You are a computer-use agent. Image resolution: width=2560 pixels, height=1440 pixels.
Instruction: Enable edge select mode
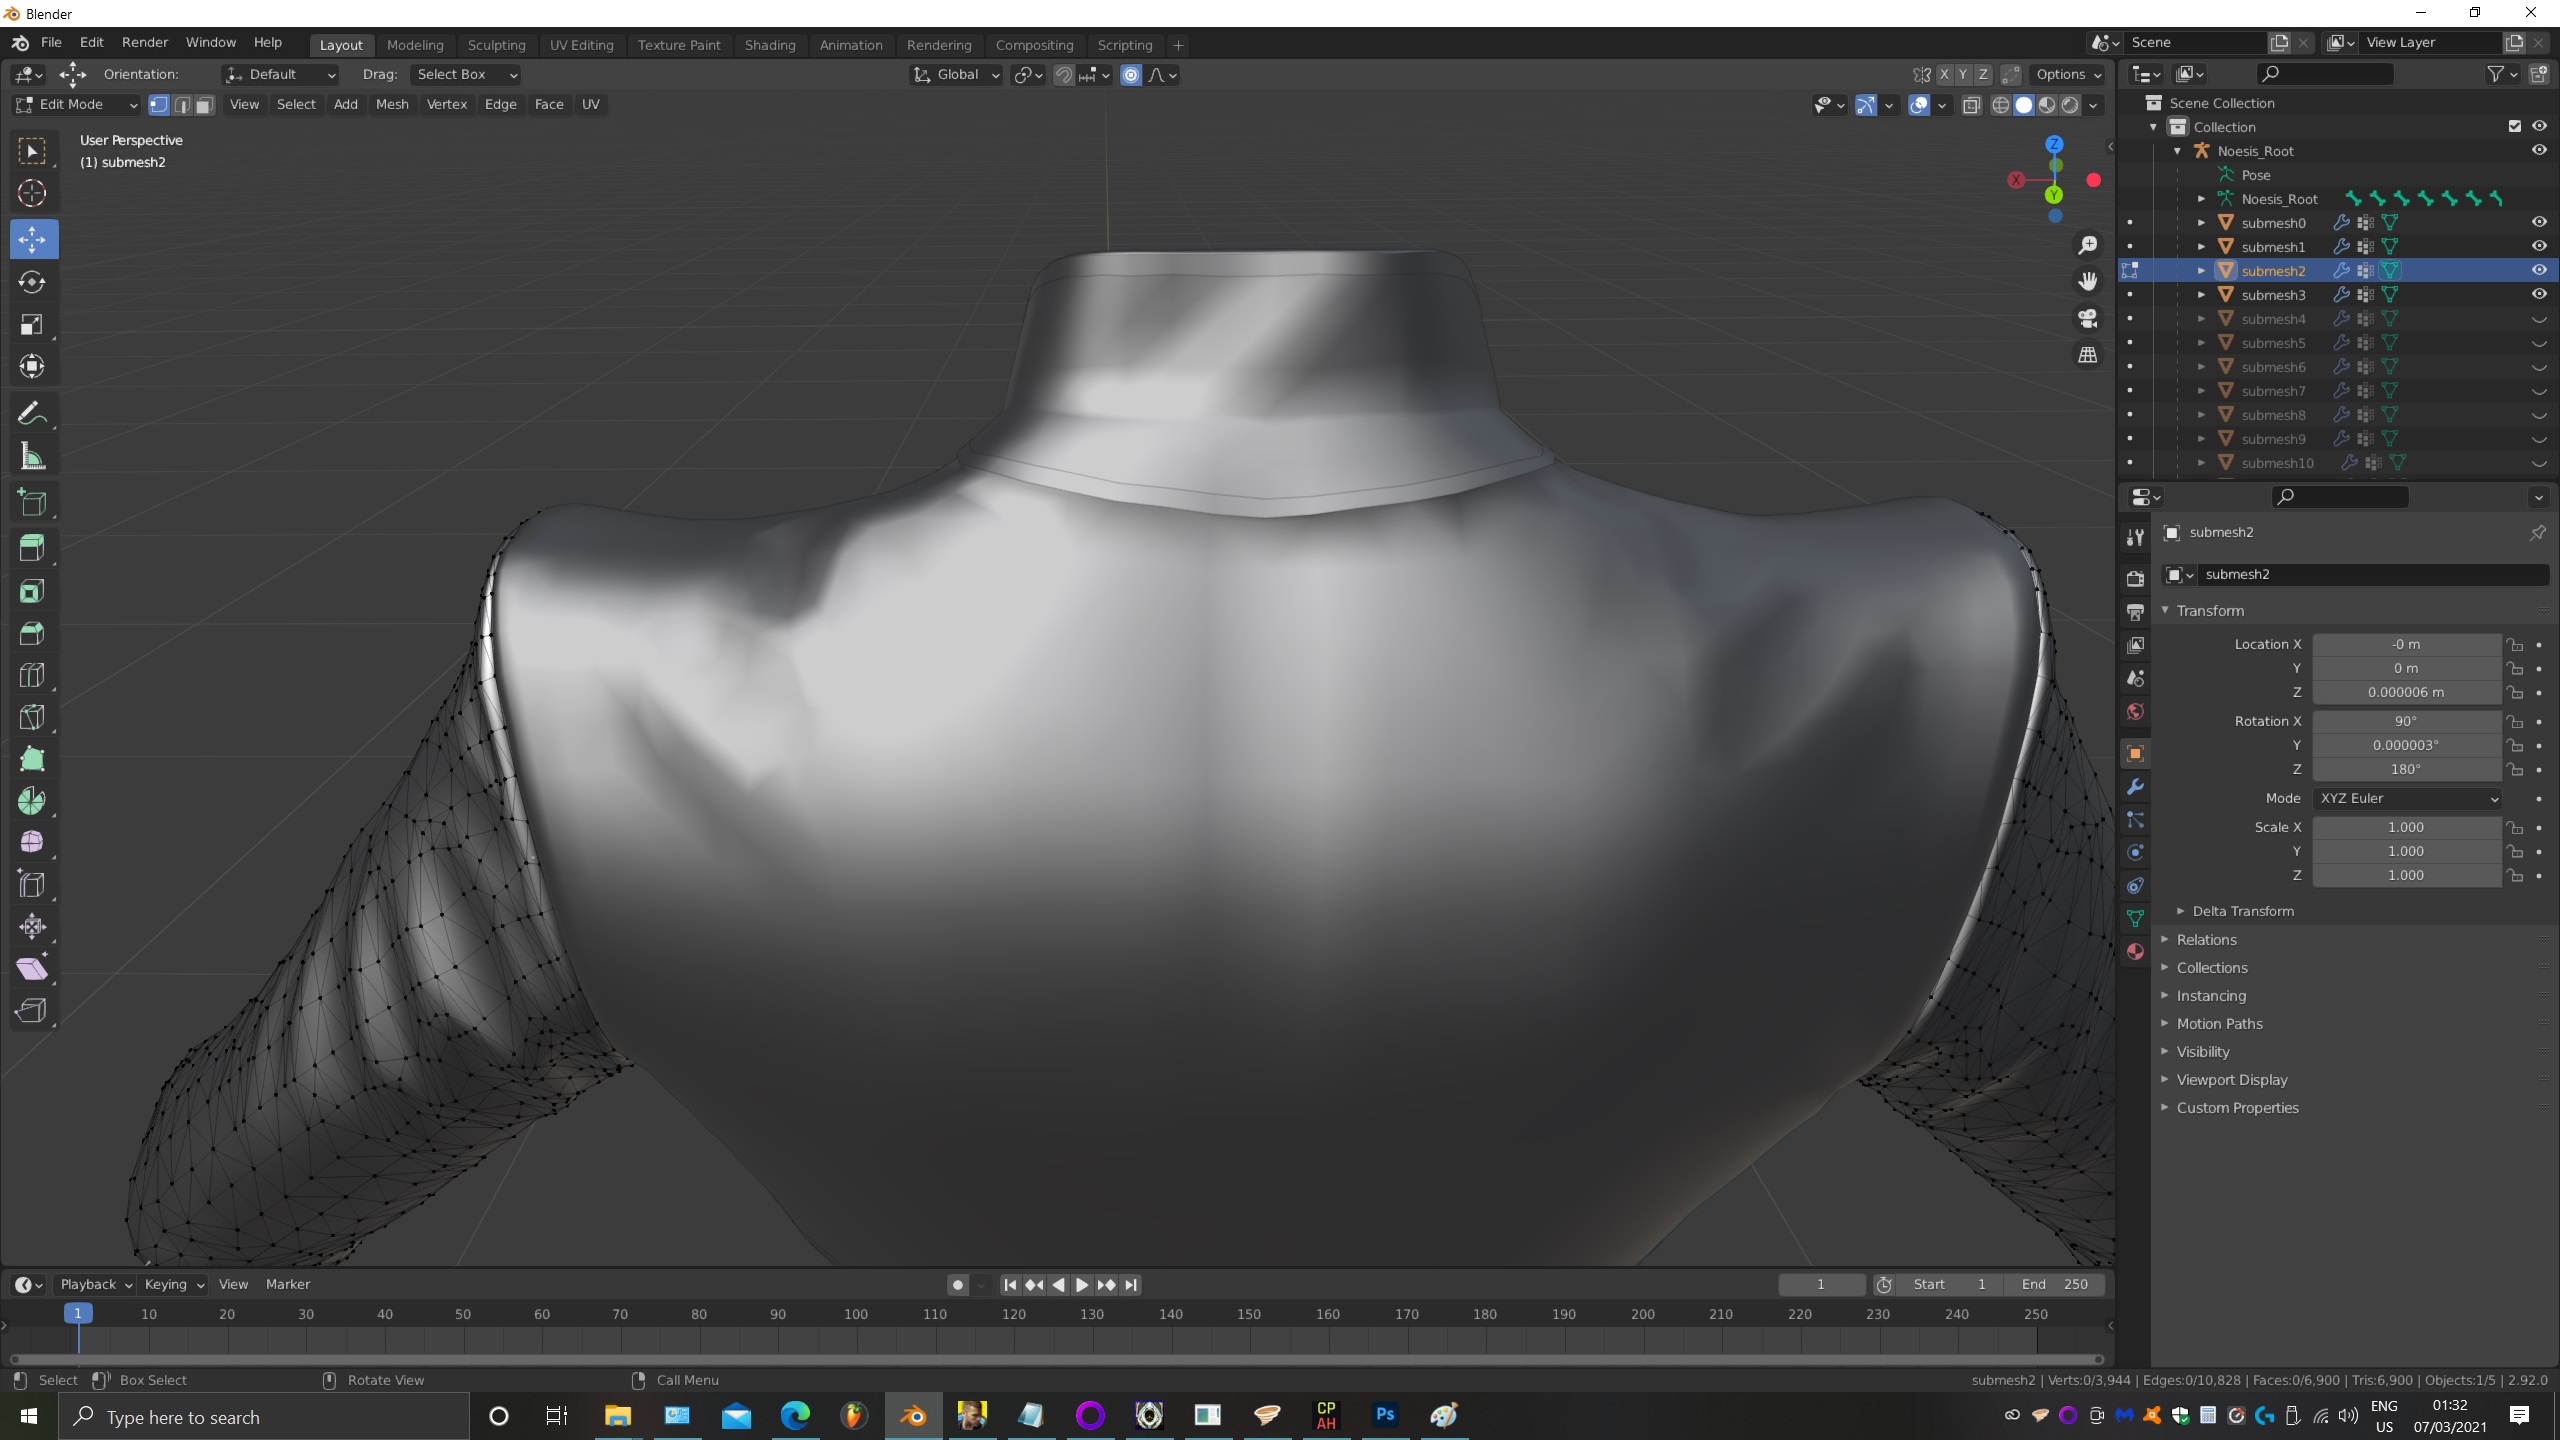click(182, 105)
